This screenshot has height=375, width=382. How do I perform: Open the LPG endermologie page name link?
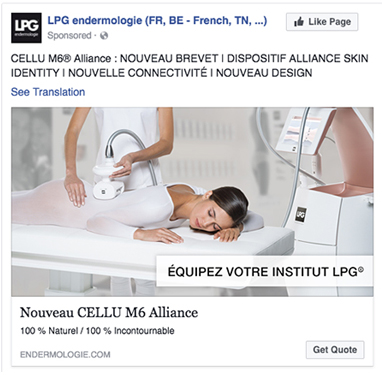tap(157, 21)
